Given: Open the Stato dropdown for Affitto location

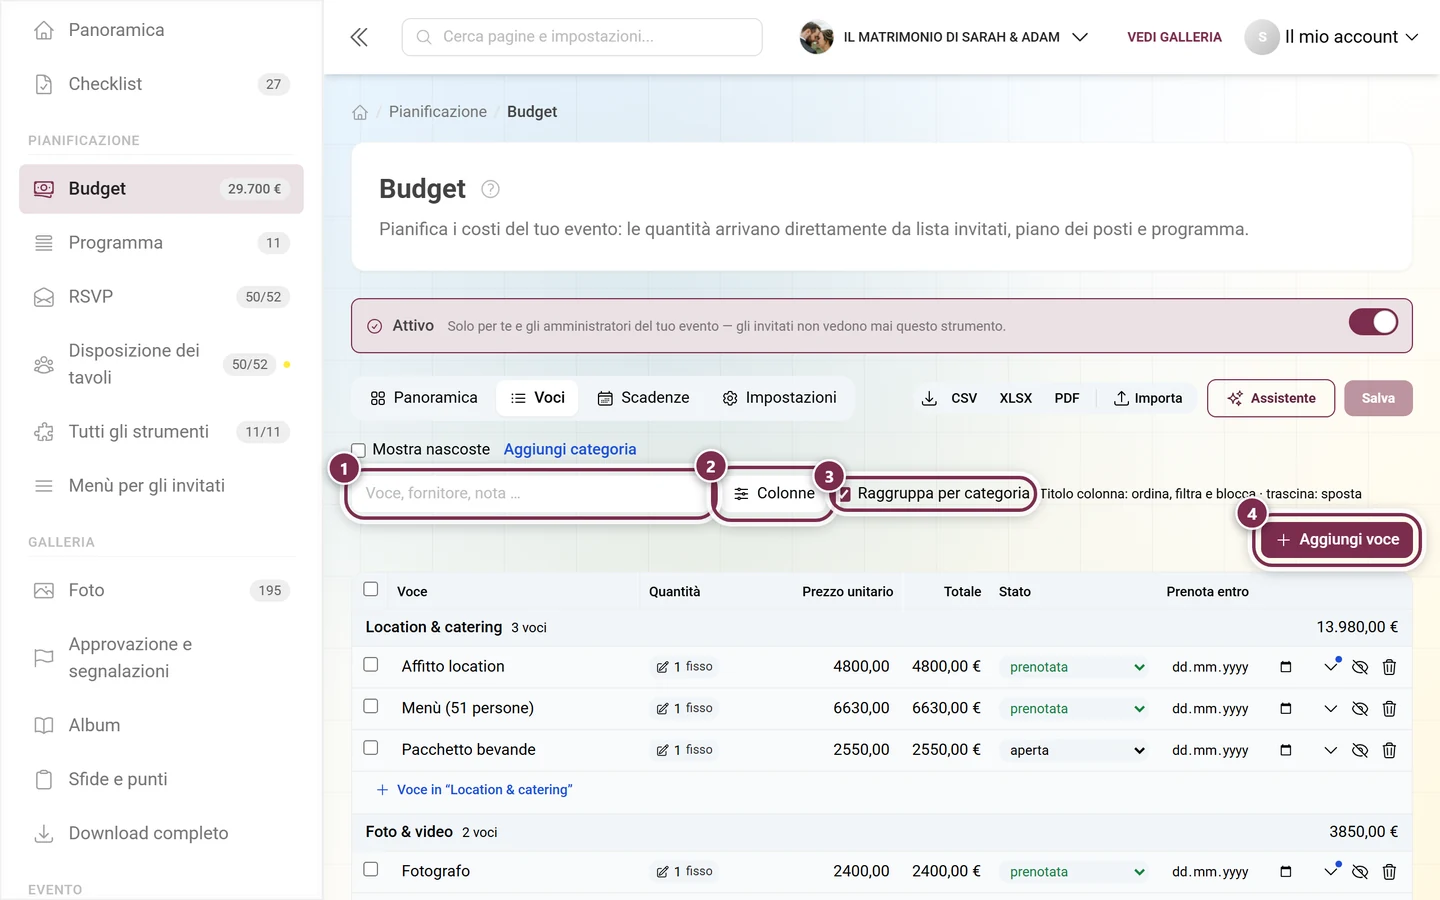Looking at the screenshot, I should 1076,667.
